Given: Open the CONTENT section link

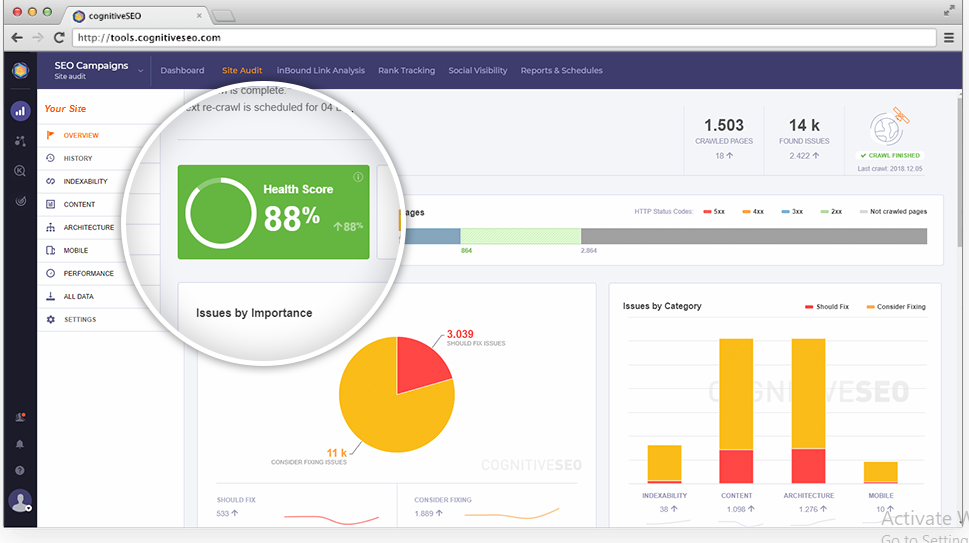Looking at the screenshot, I should click(x=79, y=204).
